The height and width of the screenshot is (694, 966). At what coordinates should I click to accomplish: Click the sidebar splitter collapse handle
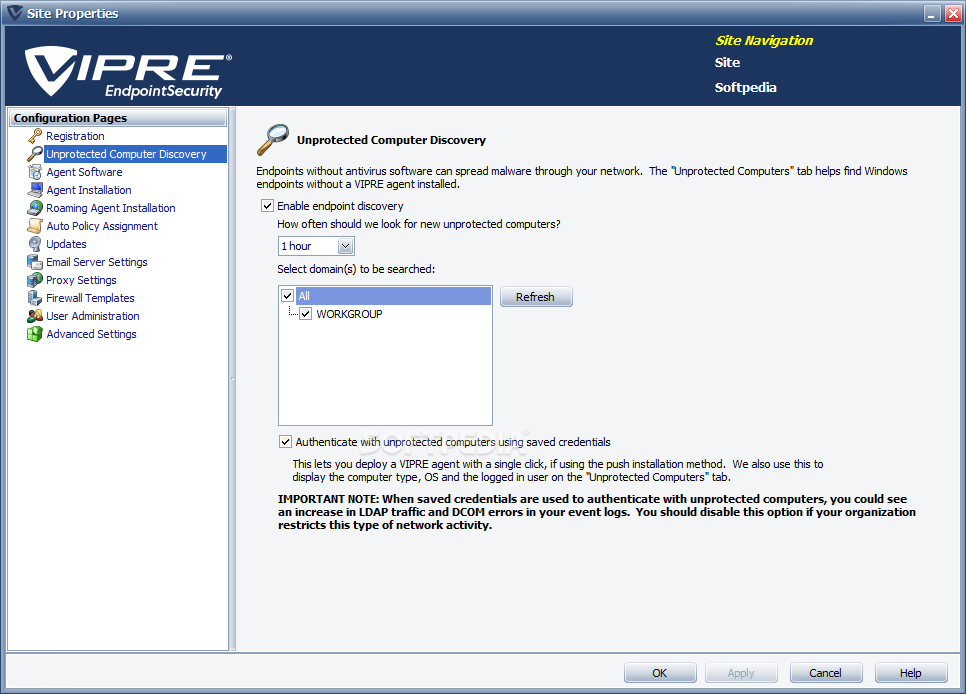click(x=232, y=378)
